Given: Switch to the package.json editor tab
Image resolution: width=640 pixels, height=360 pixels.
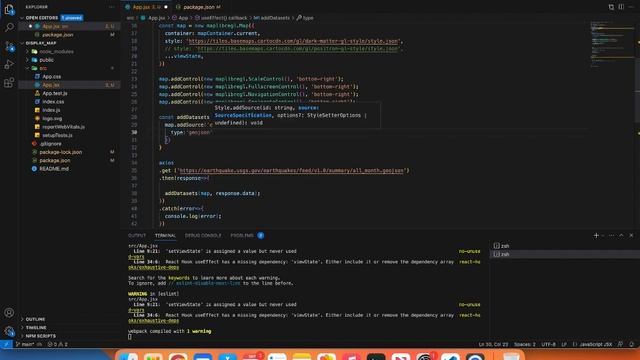Looking at the screenshot, I should pos(198,7).
